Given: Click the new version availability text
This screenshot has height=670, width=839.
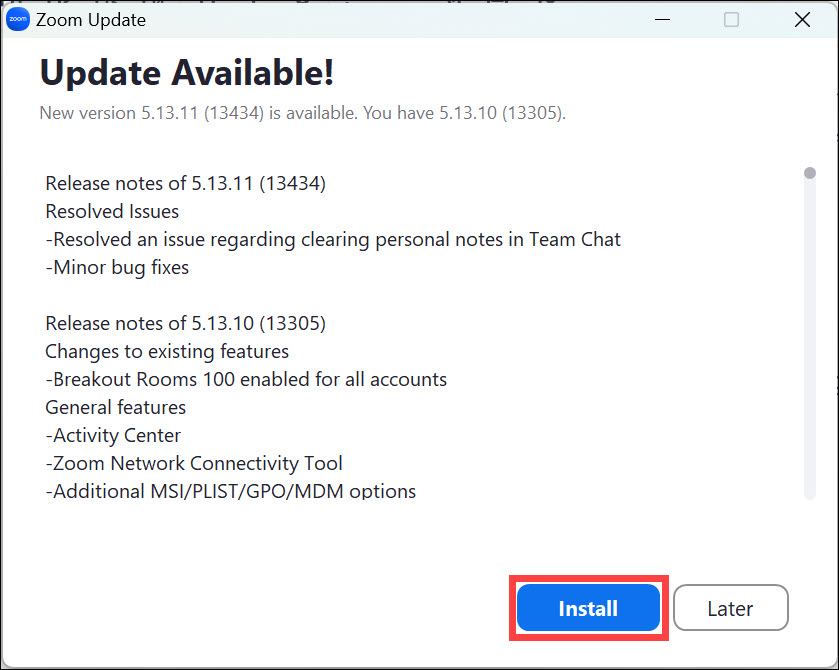Looking at the screenshot, I should coord(302,113).
